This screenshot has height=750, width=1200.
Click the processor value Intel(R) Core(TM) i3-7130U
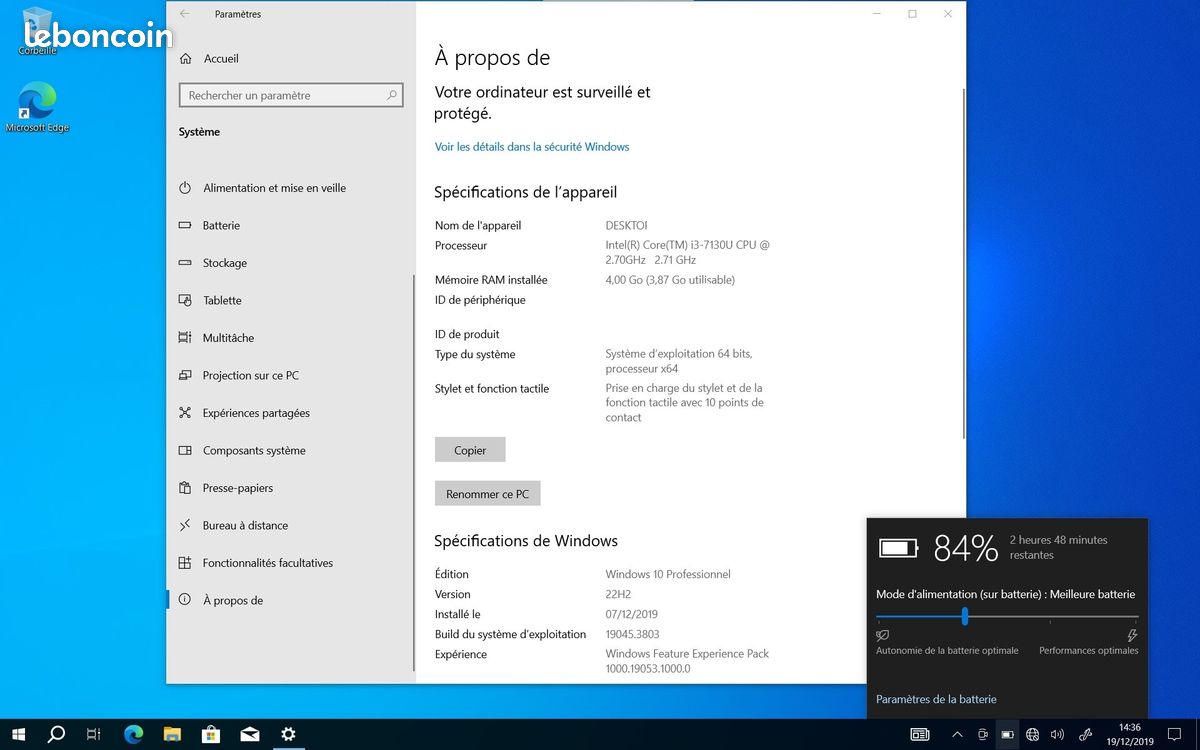point(688,252)
